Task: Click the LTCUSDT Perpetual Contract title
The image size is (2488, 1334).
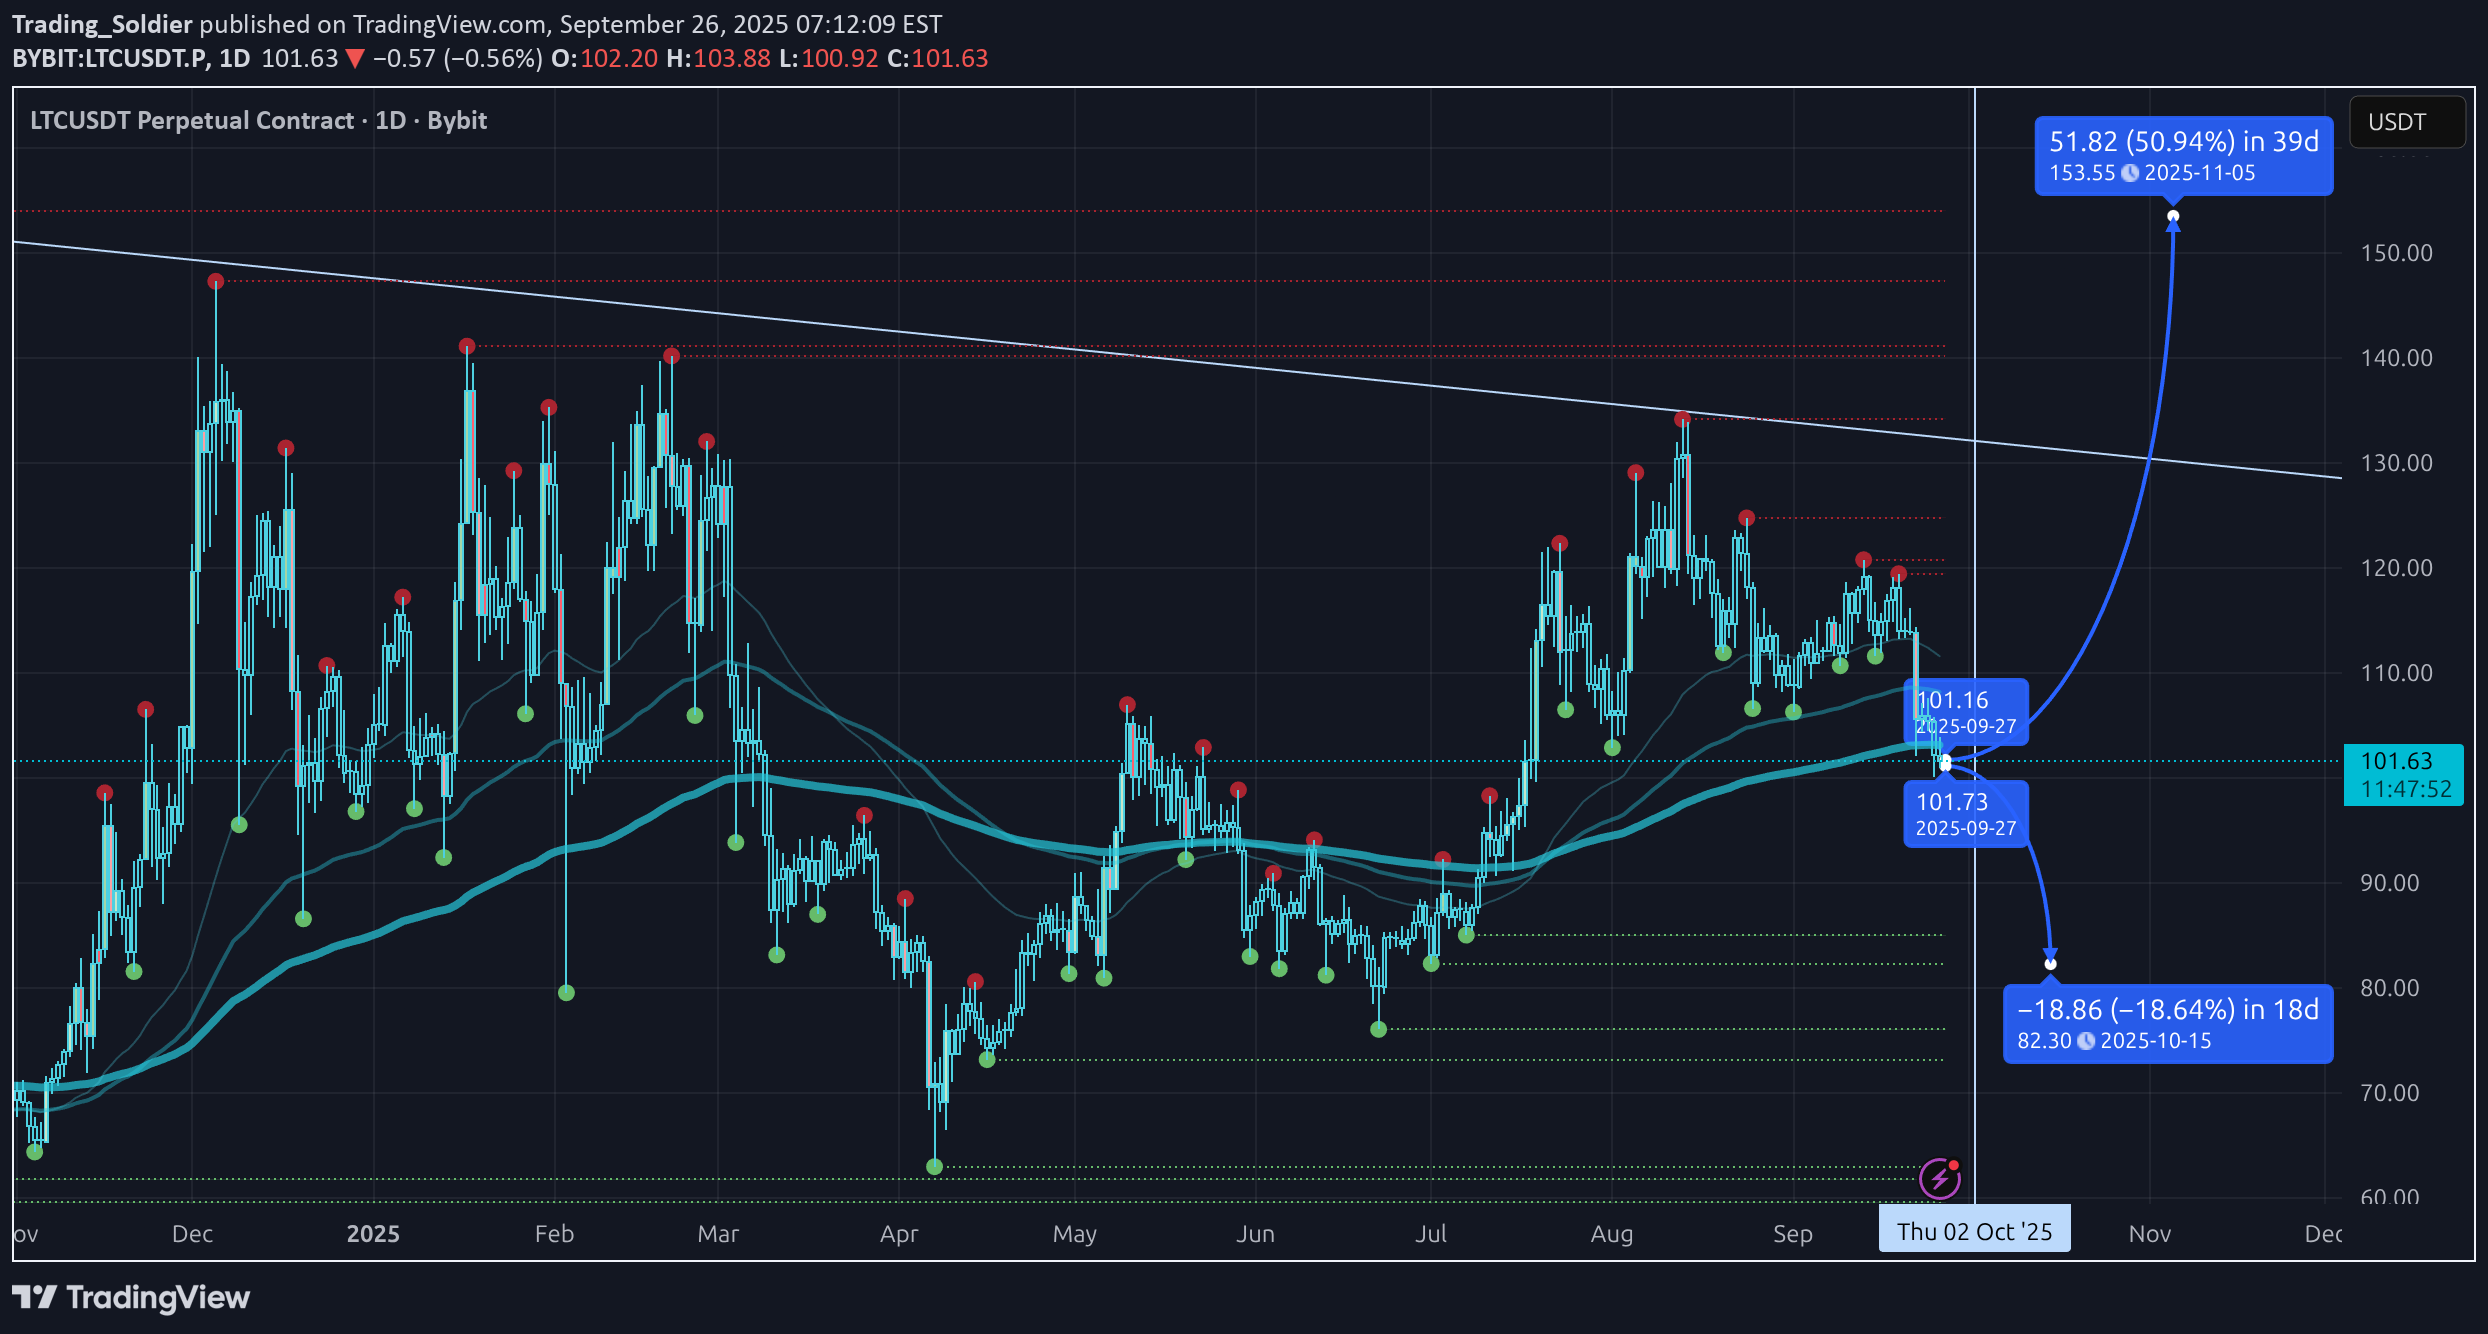Action: point(259,120)
